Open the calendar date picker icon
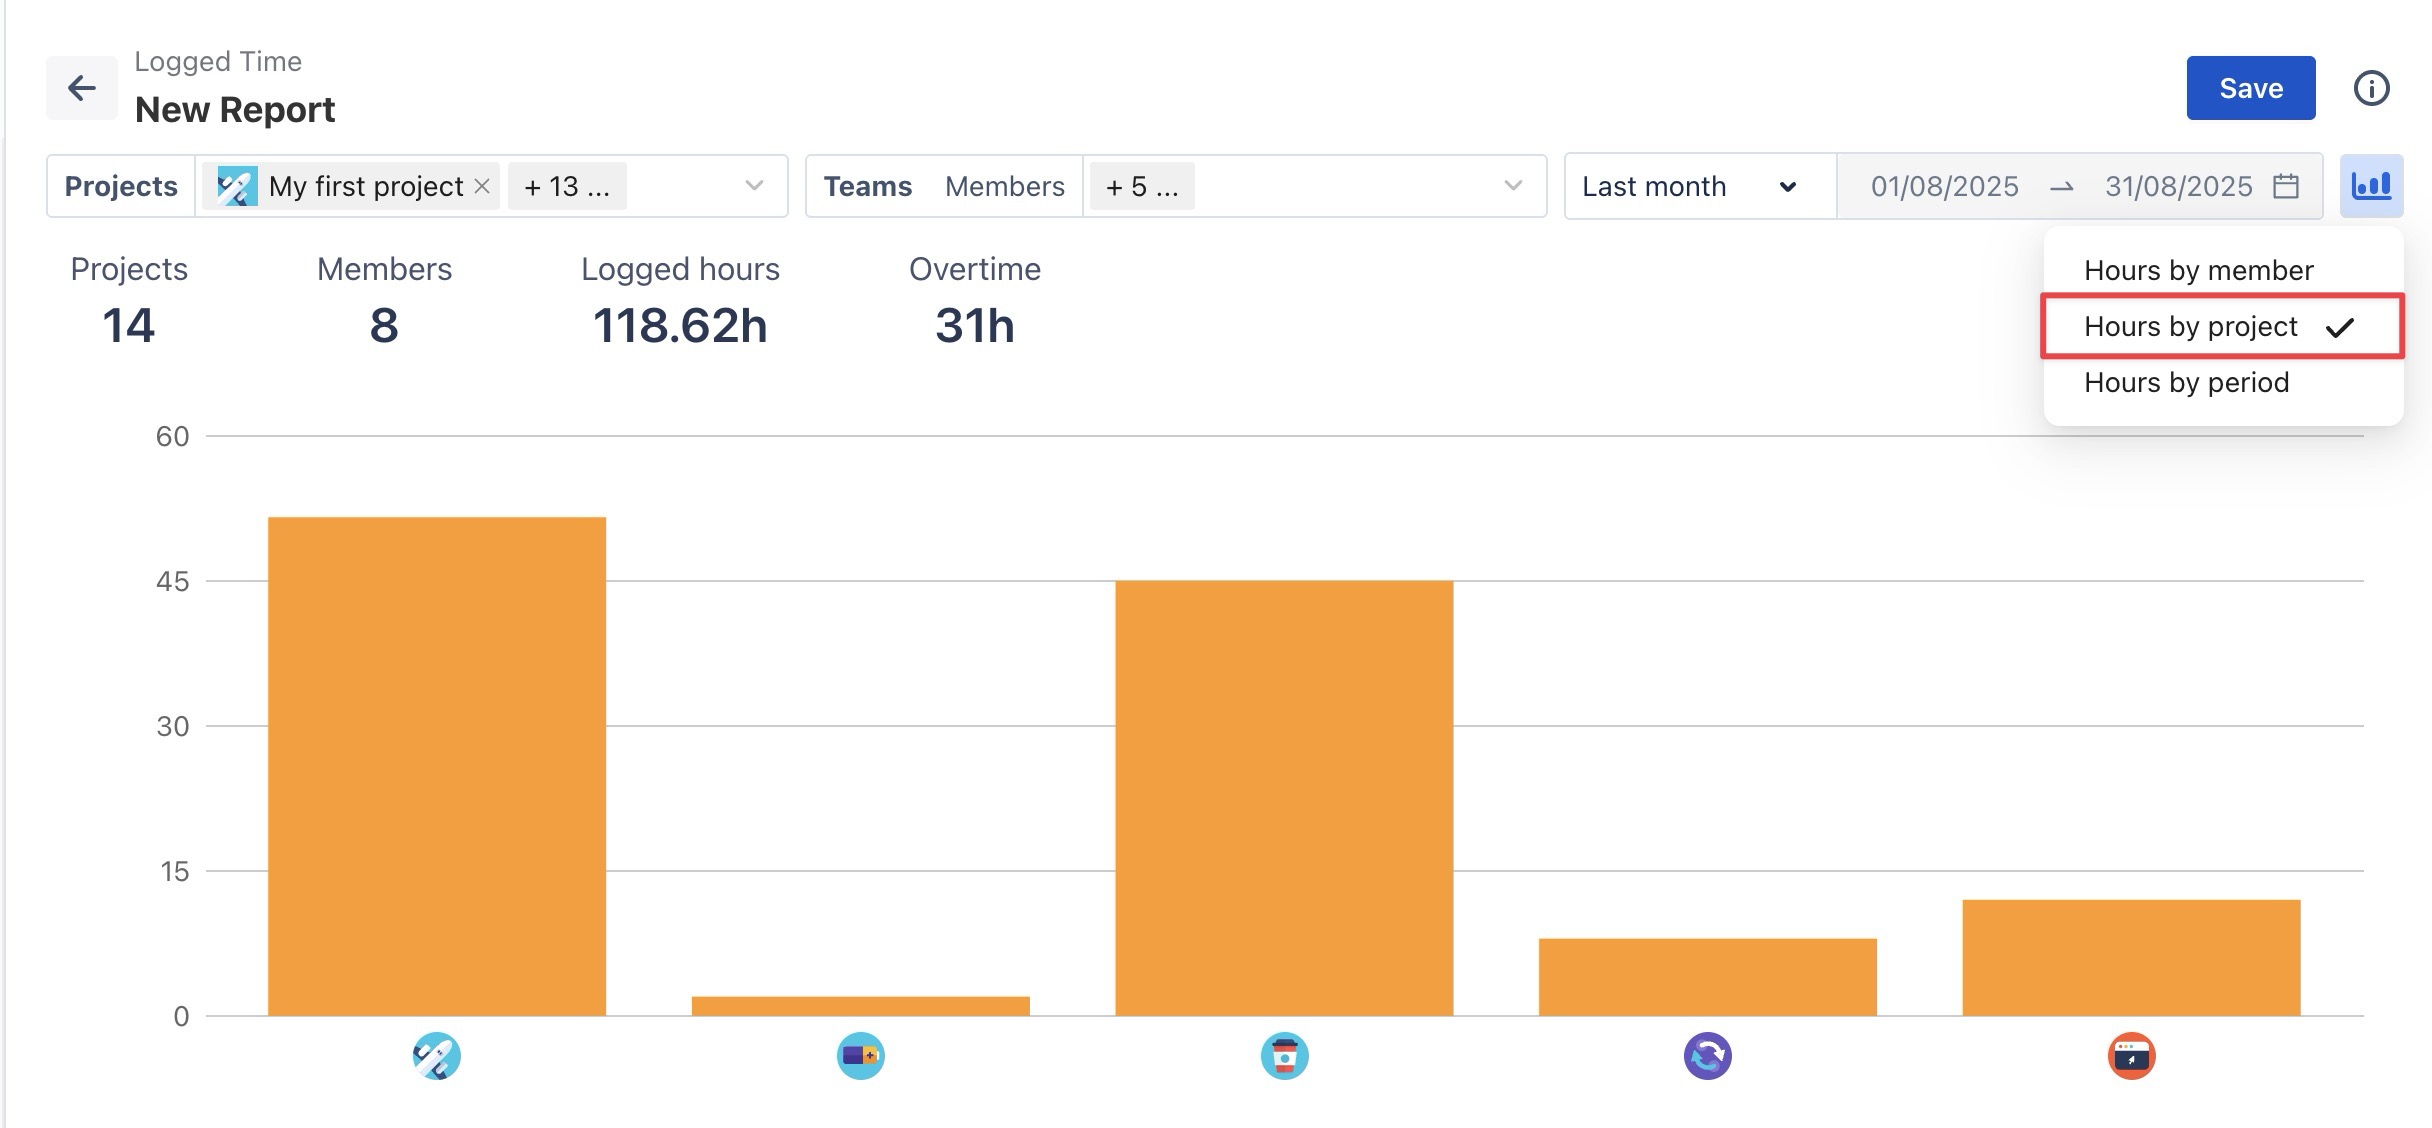This screenshot has width=2432, height=1128. point(2286,186)
